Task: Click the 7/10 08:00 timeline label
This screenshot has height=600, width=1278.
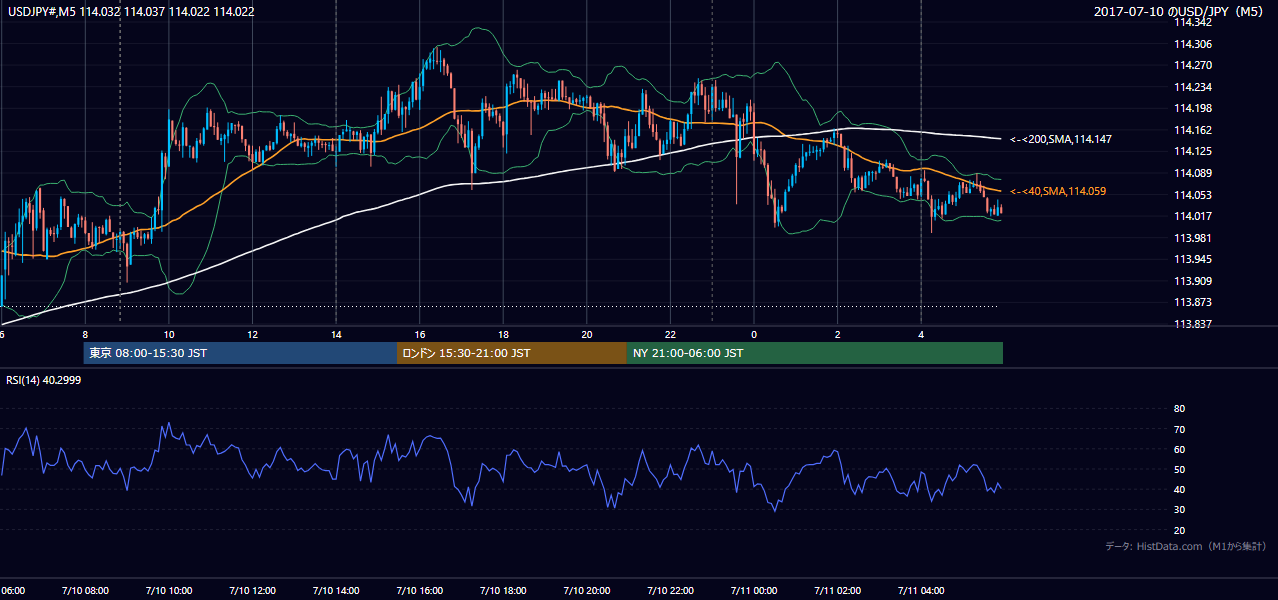Action: pos(84,591)
